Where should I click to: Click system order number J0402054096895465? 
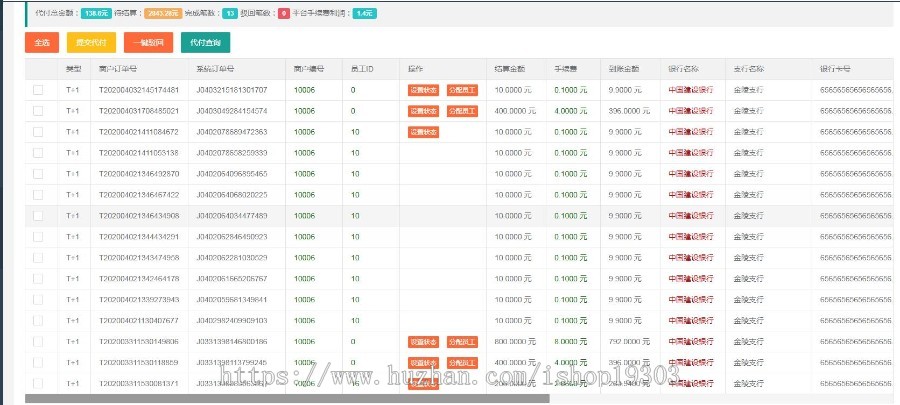click(232, 174)
